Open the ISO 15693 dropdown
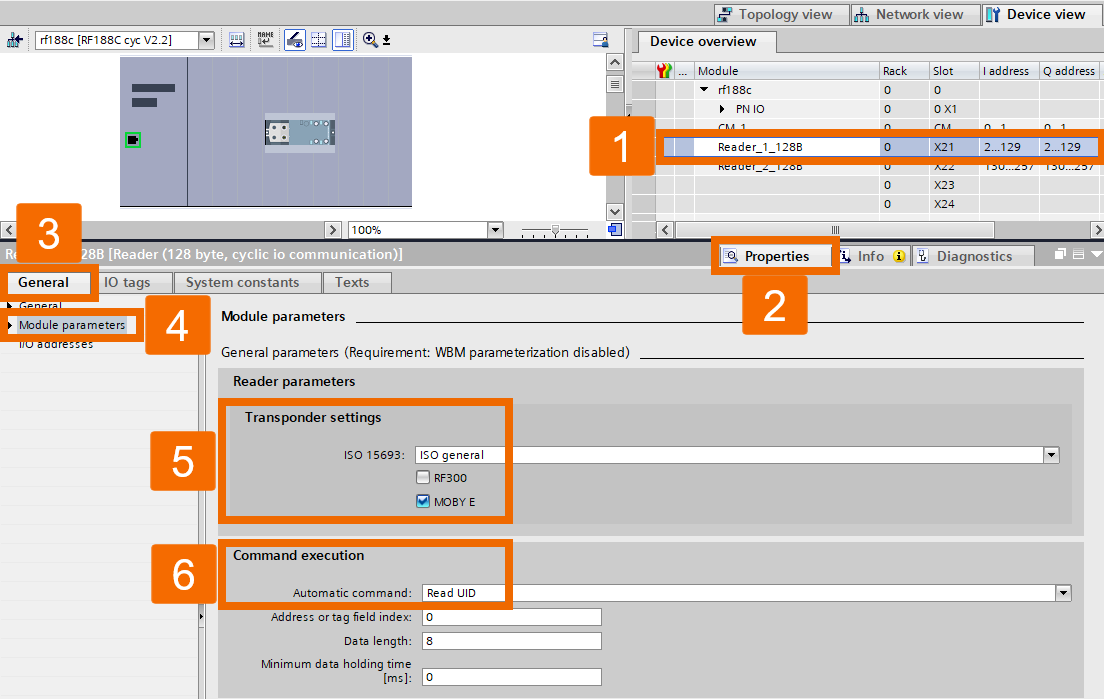Viewport: 1104px width, 699px height. (1051, 455)
